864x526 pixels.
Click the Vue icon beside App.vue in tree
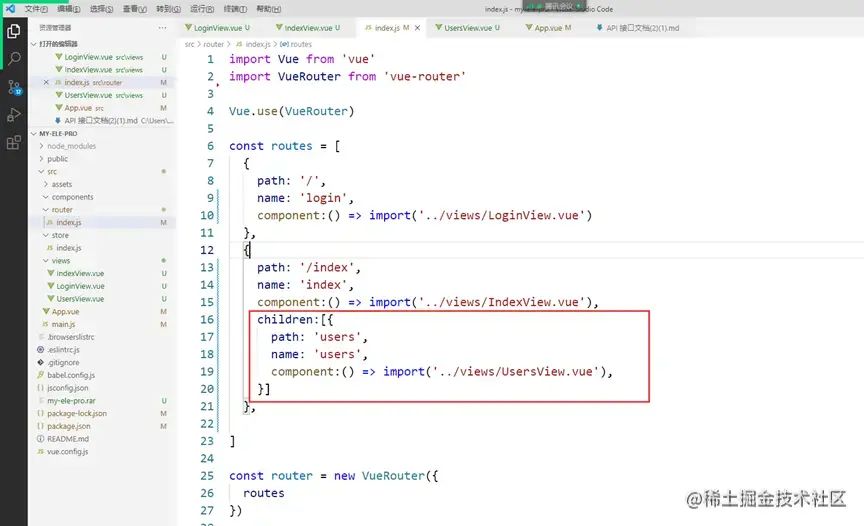pyautogui.click(x=46, y=311)
